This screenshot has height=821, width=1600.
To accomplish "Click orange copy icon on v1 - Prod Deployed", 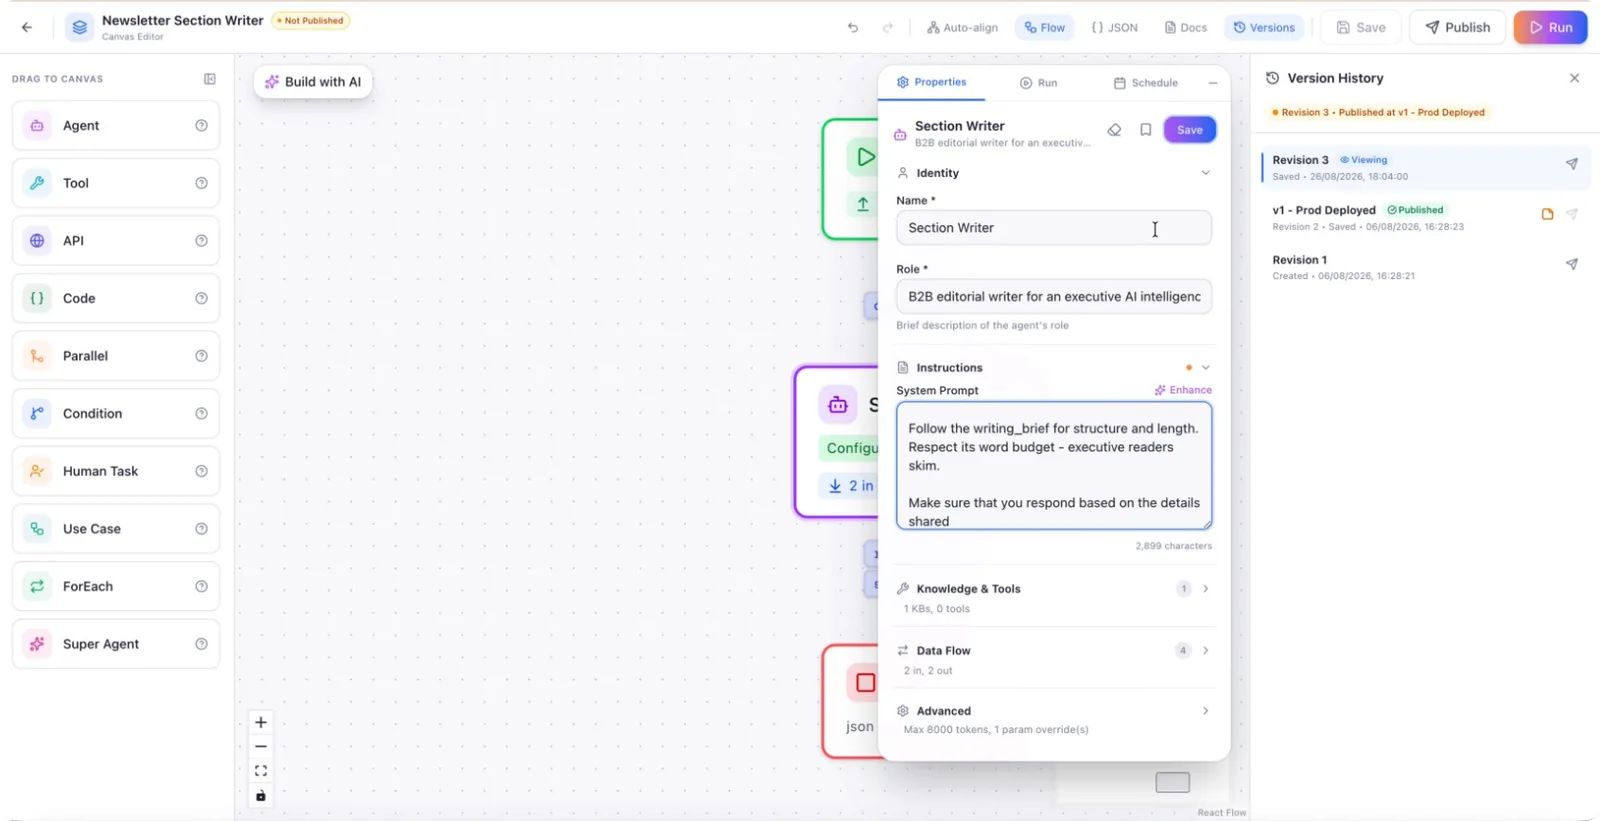I will pos(1547,214).
